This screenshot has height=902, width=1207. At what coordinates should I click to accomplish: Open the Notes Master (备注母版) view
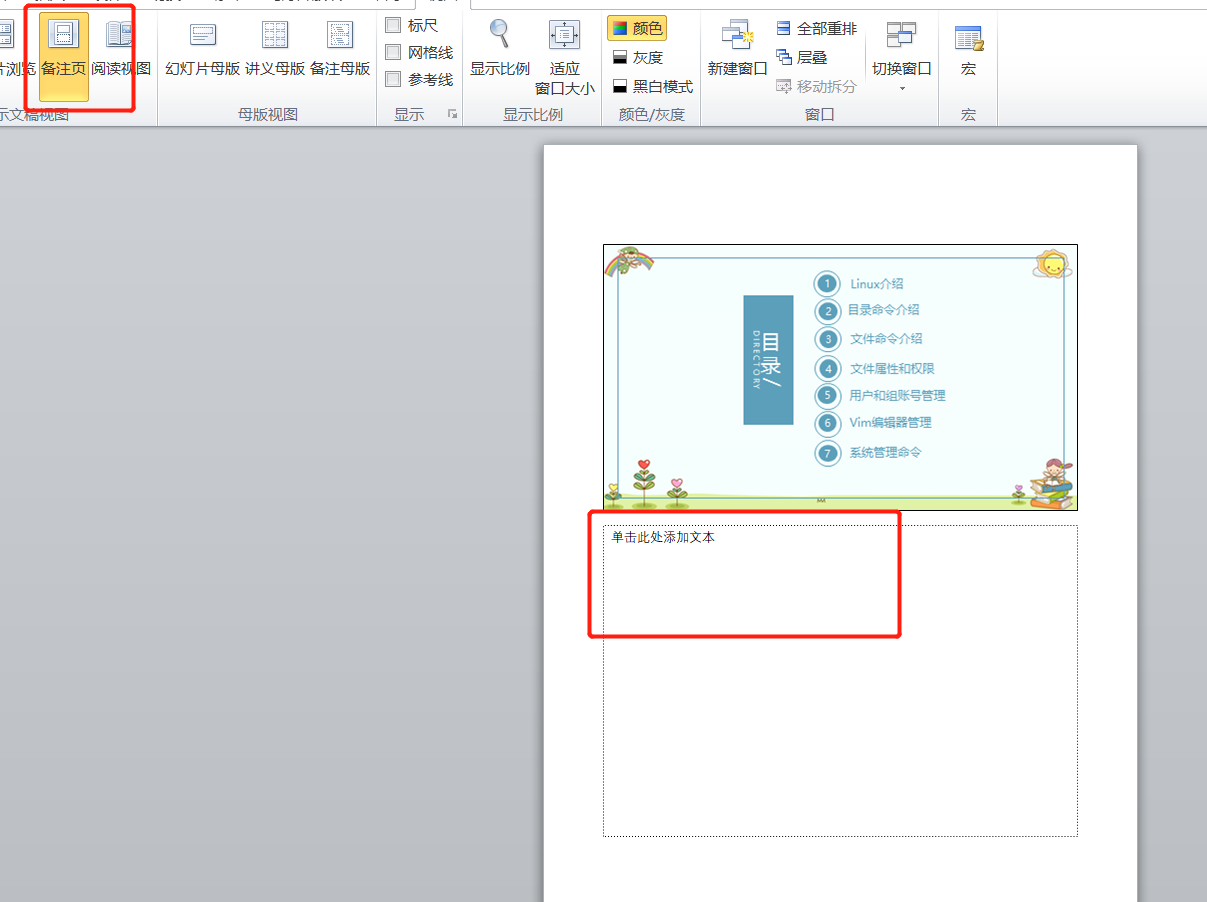[x=340, y=52]
